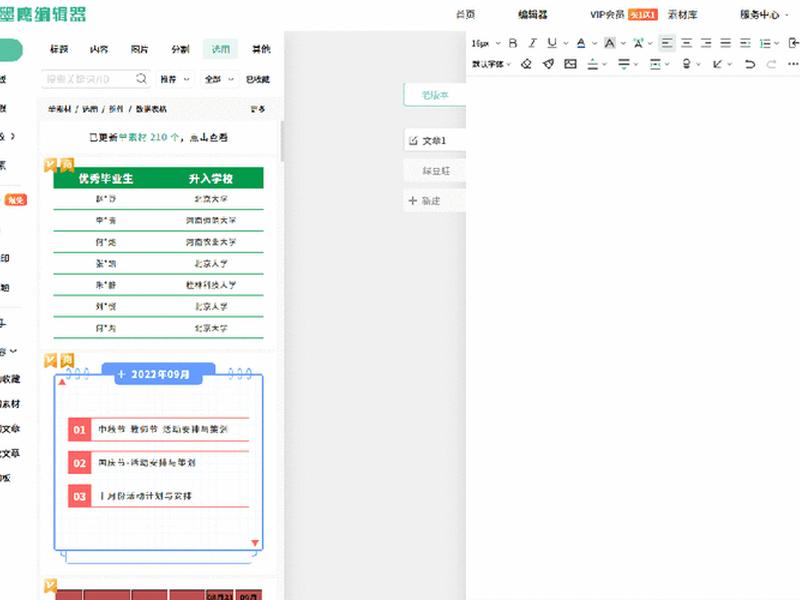Viewport: 800px width, 600px height.
Task: Open the 默认字体 font family dropdown
Action: point(491,64)
